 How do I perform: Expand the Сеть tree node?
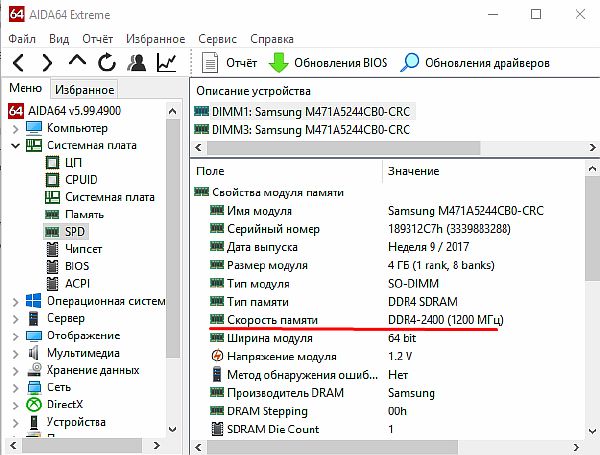pos(15,388)
